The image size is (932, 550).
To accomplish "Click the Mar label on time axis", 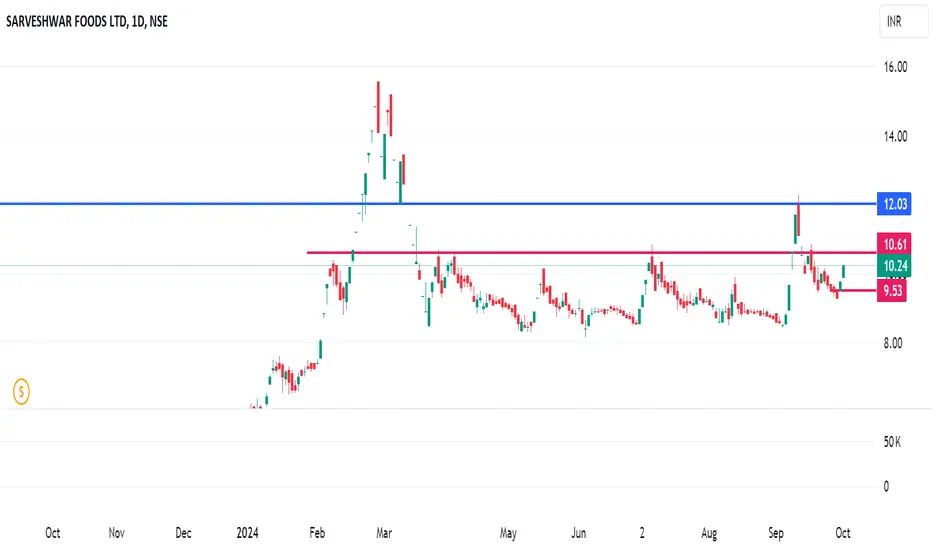I will coord(384,533).
